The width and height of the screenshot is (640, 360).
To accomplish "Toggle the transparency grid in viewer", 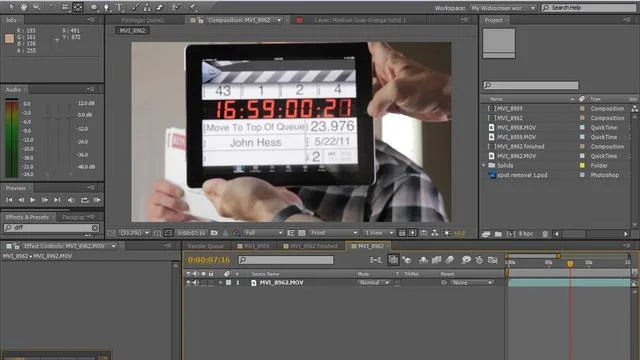I will click(x=302, y=233).
